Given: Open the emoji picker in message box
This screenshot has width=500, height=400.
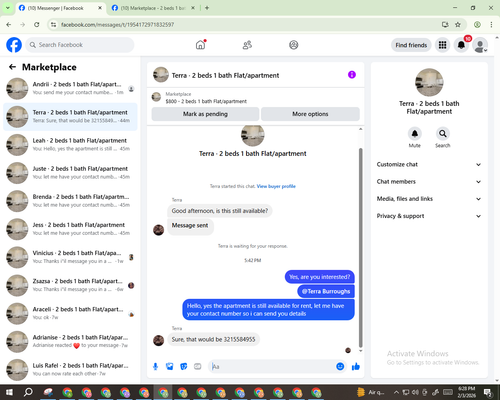Looking at the screenshot, I should pos(340,367).
